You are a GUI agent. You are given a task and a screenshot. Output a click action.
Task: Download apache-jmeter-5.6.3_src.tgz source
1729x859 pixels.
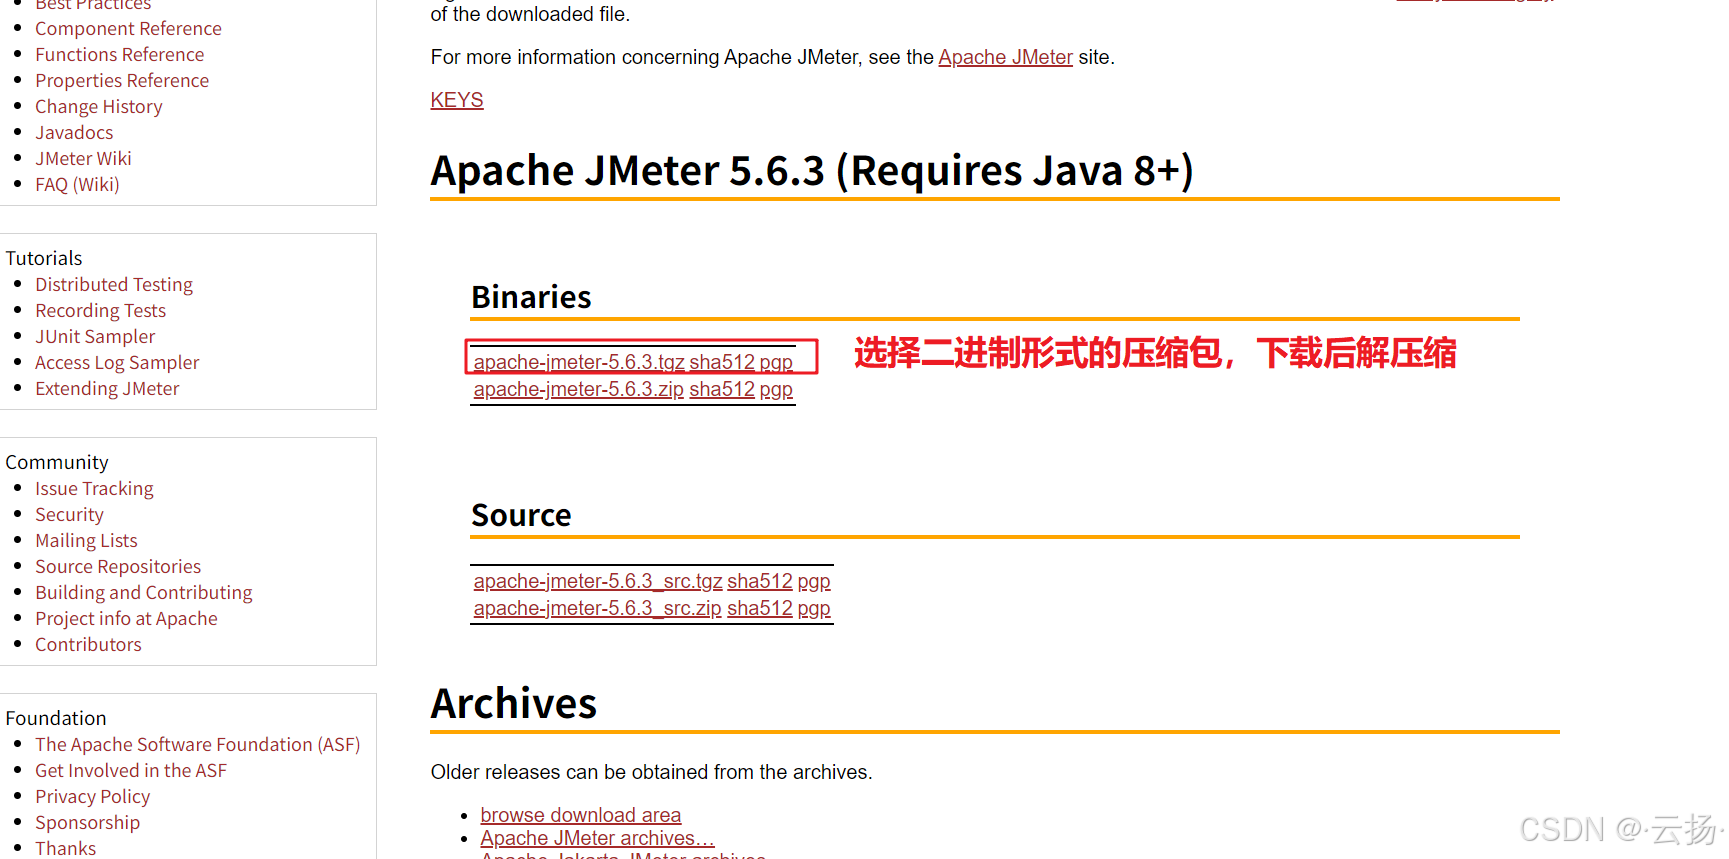coord(598,581)
